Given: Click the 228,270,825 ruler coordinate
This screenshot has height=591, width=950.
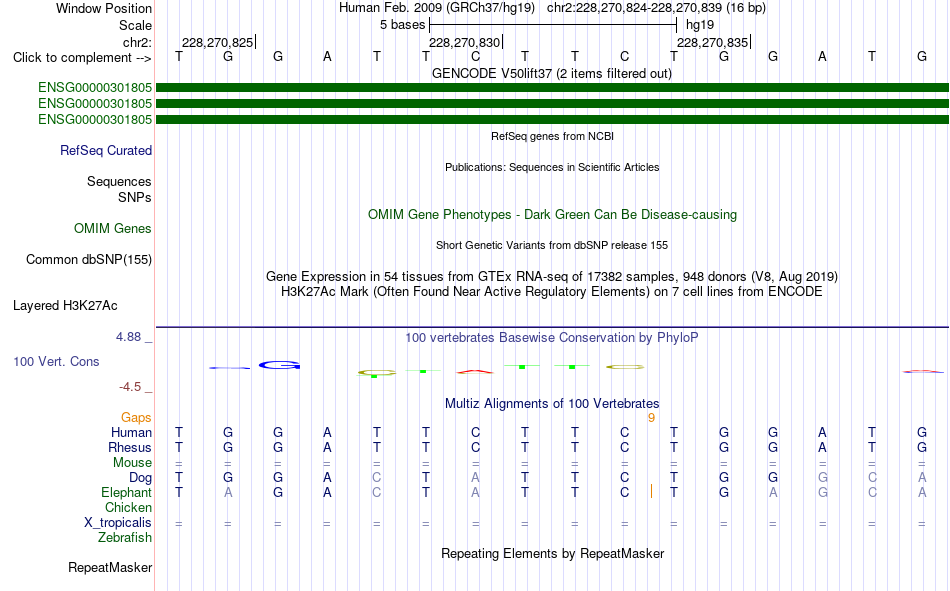Looking at the screenshot, I should 218,42.
